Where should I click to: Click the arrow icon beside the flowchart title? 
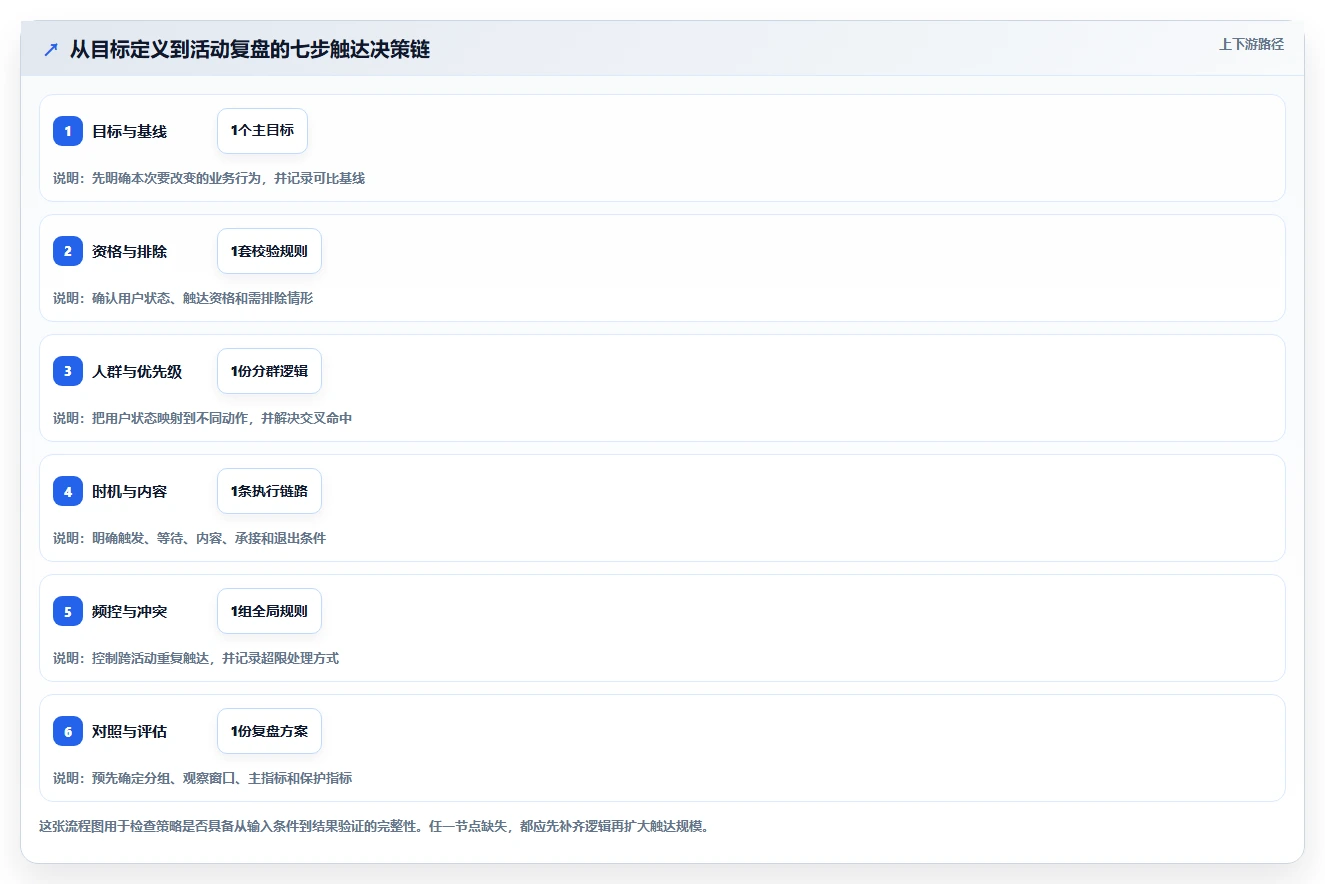(x=51, y=50)
